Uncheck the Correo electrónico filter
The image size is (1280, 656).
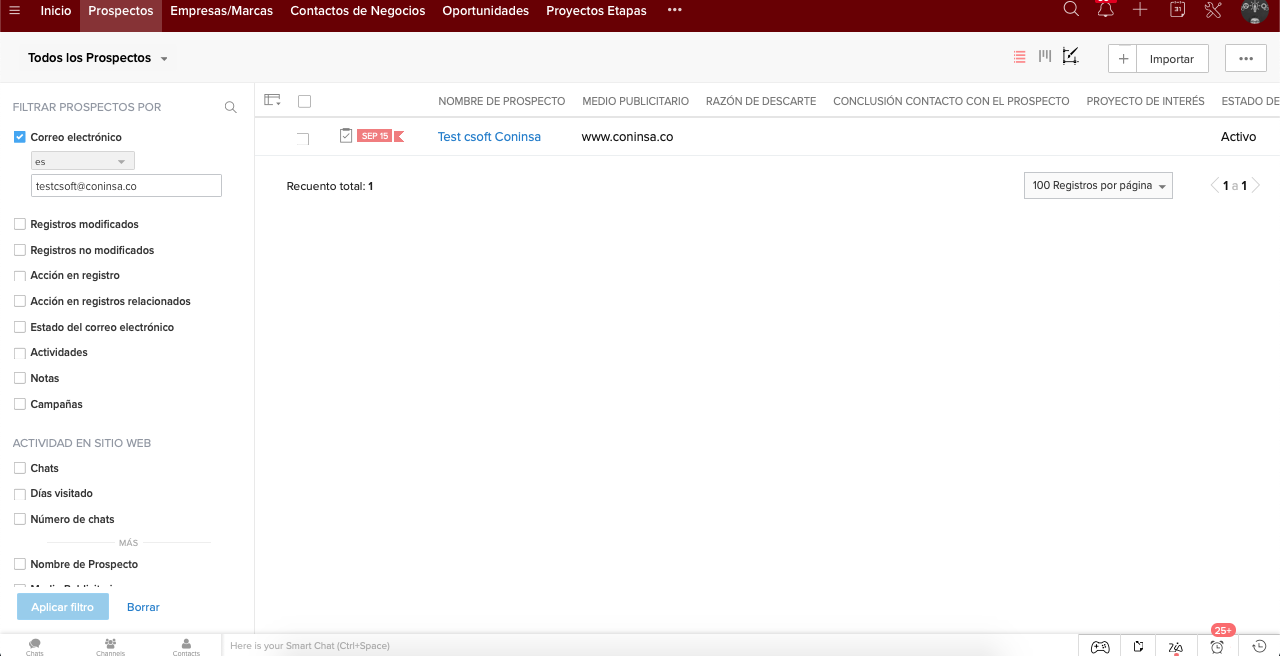20,137
